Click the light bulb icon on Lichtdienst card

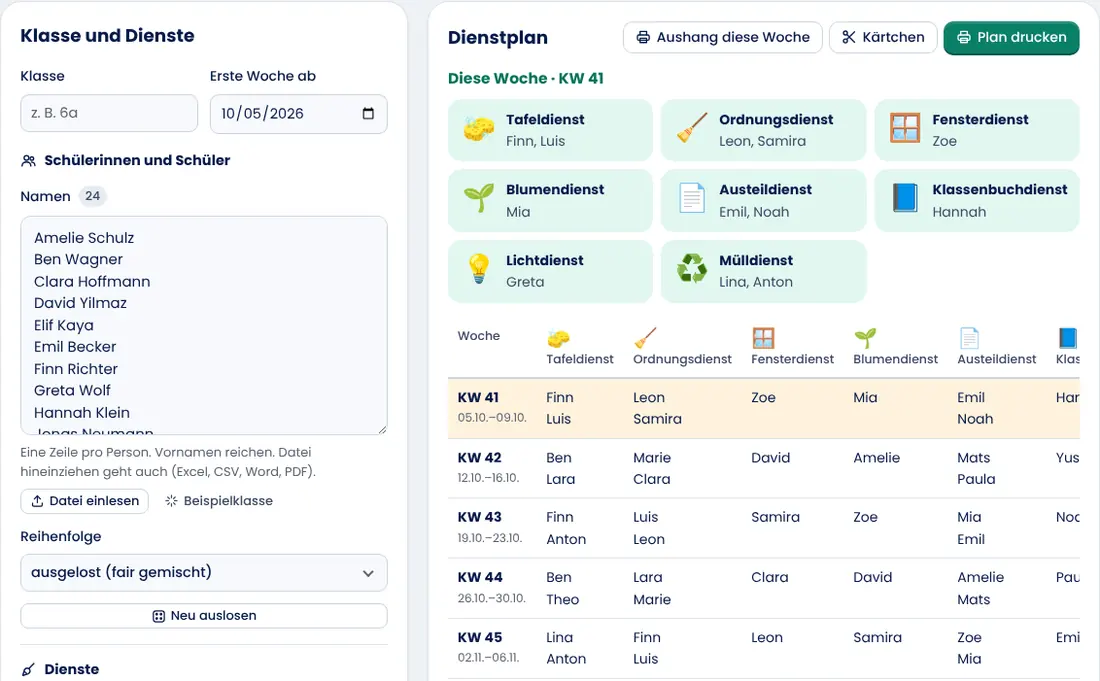[x=478, y=270]
